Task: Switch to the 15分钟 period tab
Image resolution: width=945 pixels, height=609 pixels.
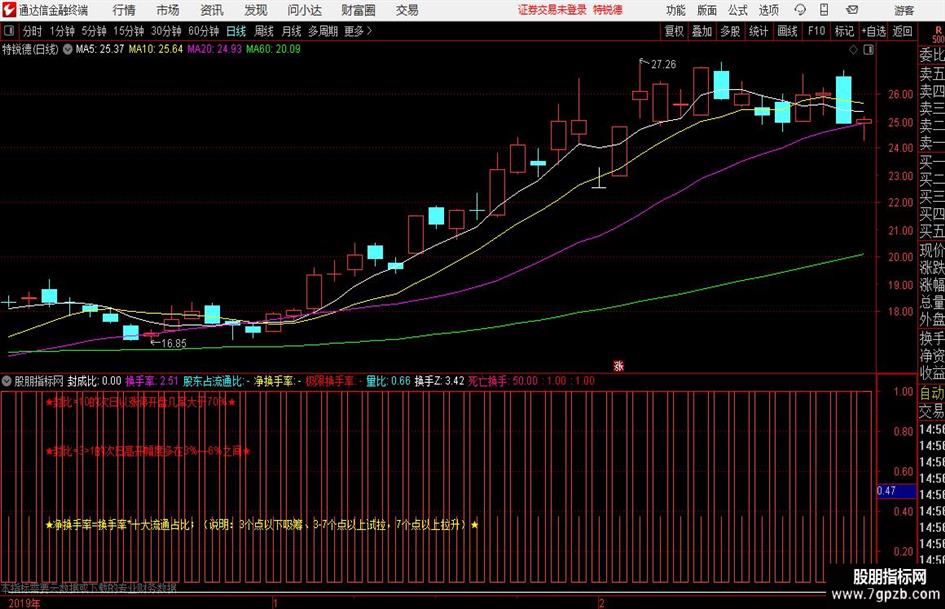Action: coord(129,31)
